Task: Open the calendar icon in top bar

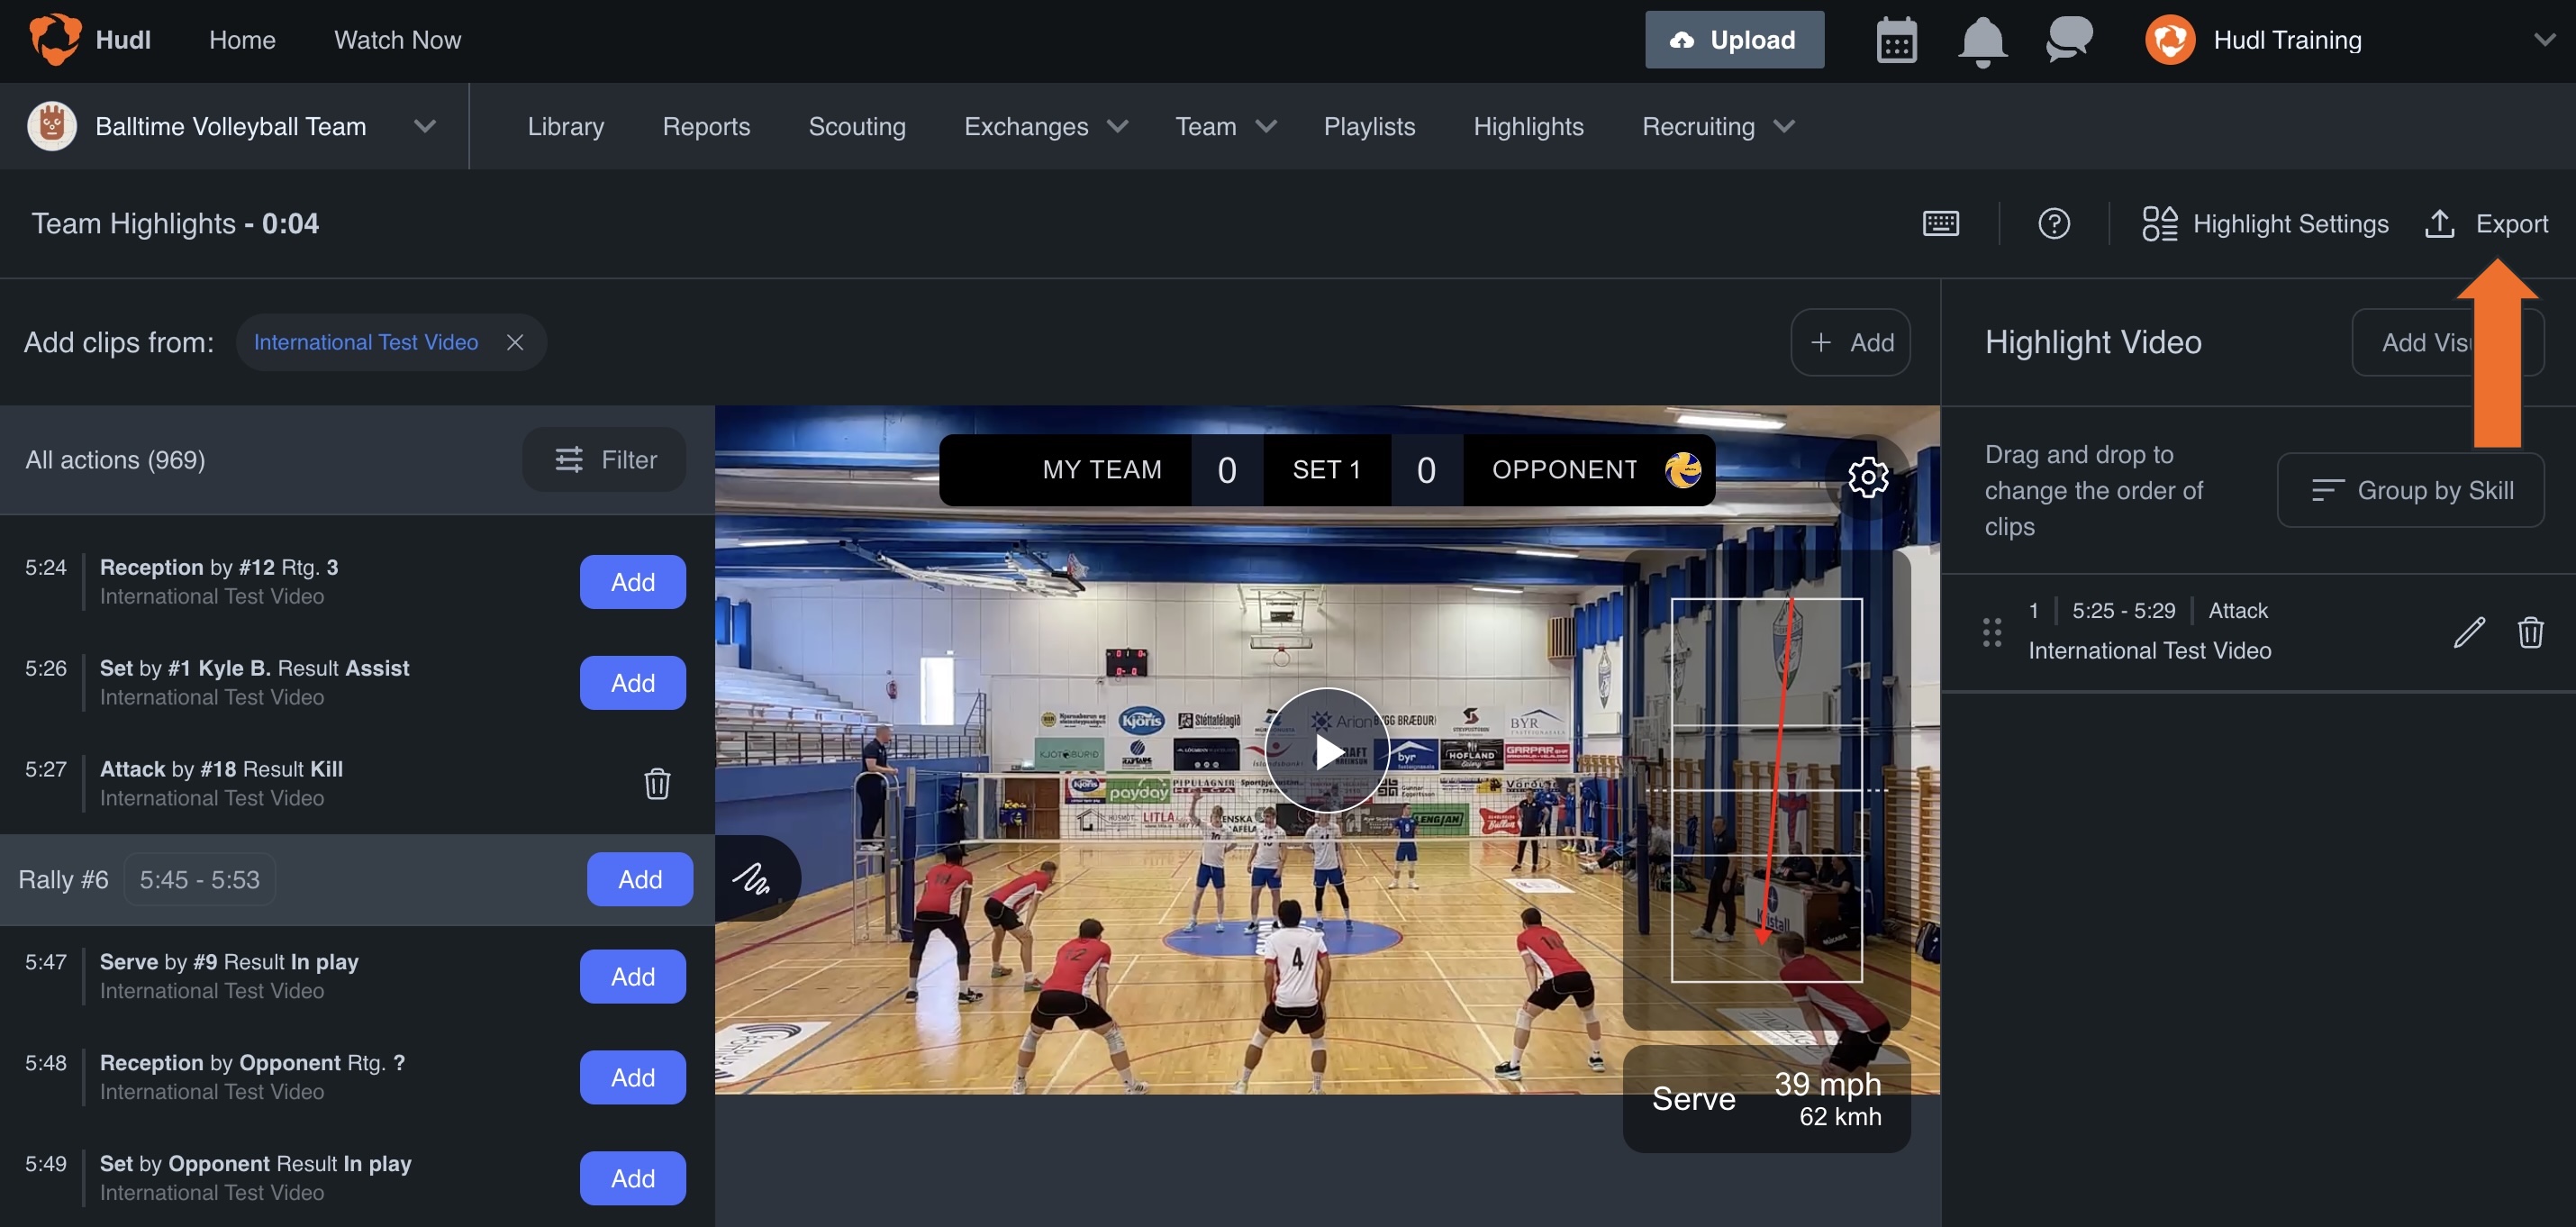Action: tap(1896, 41)
